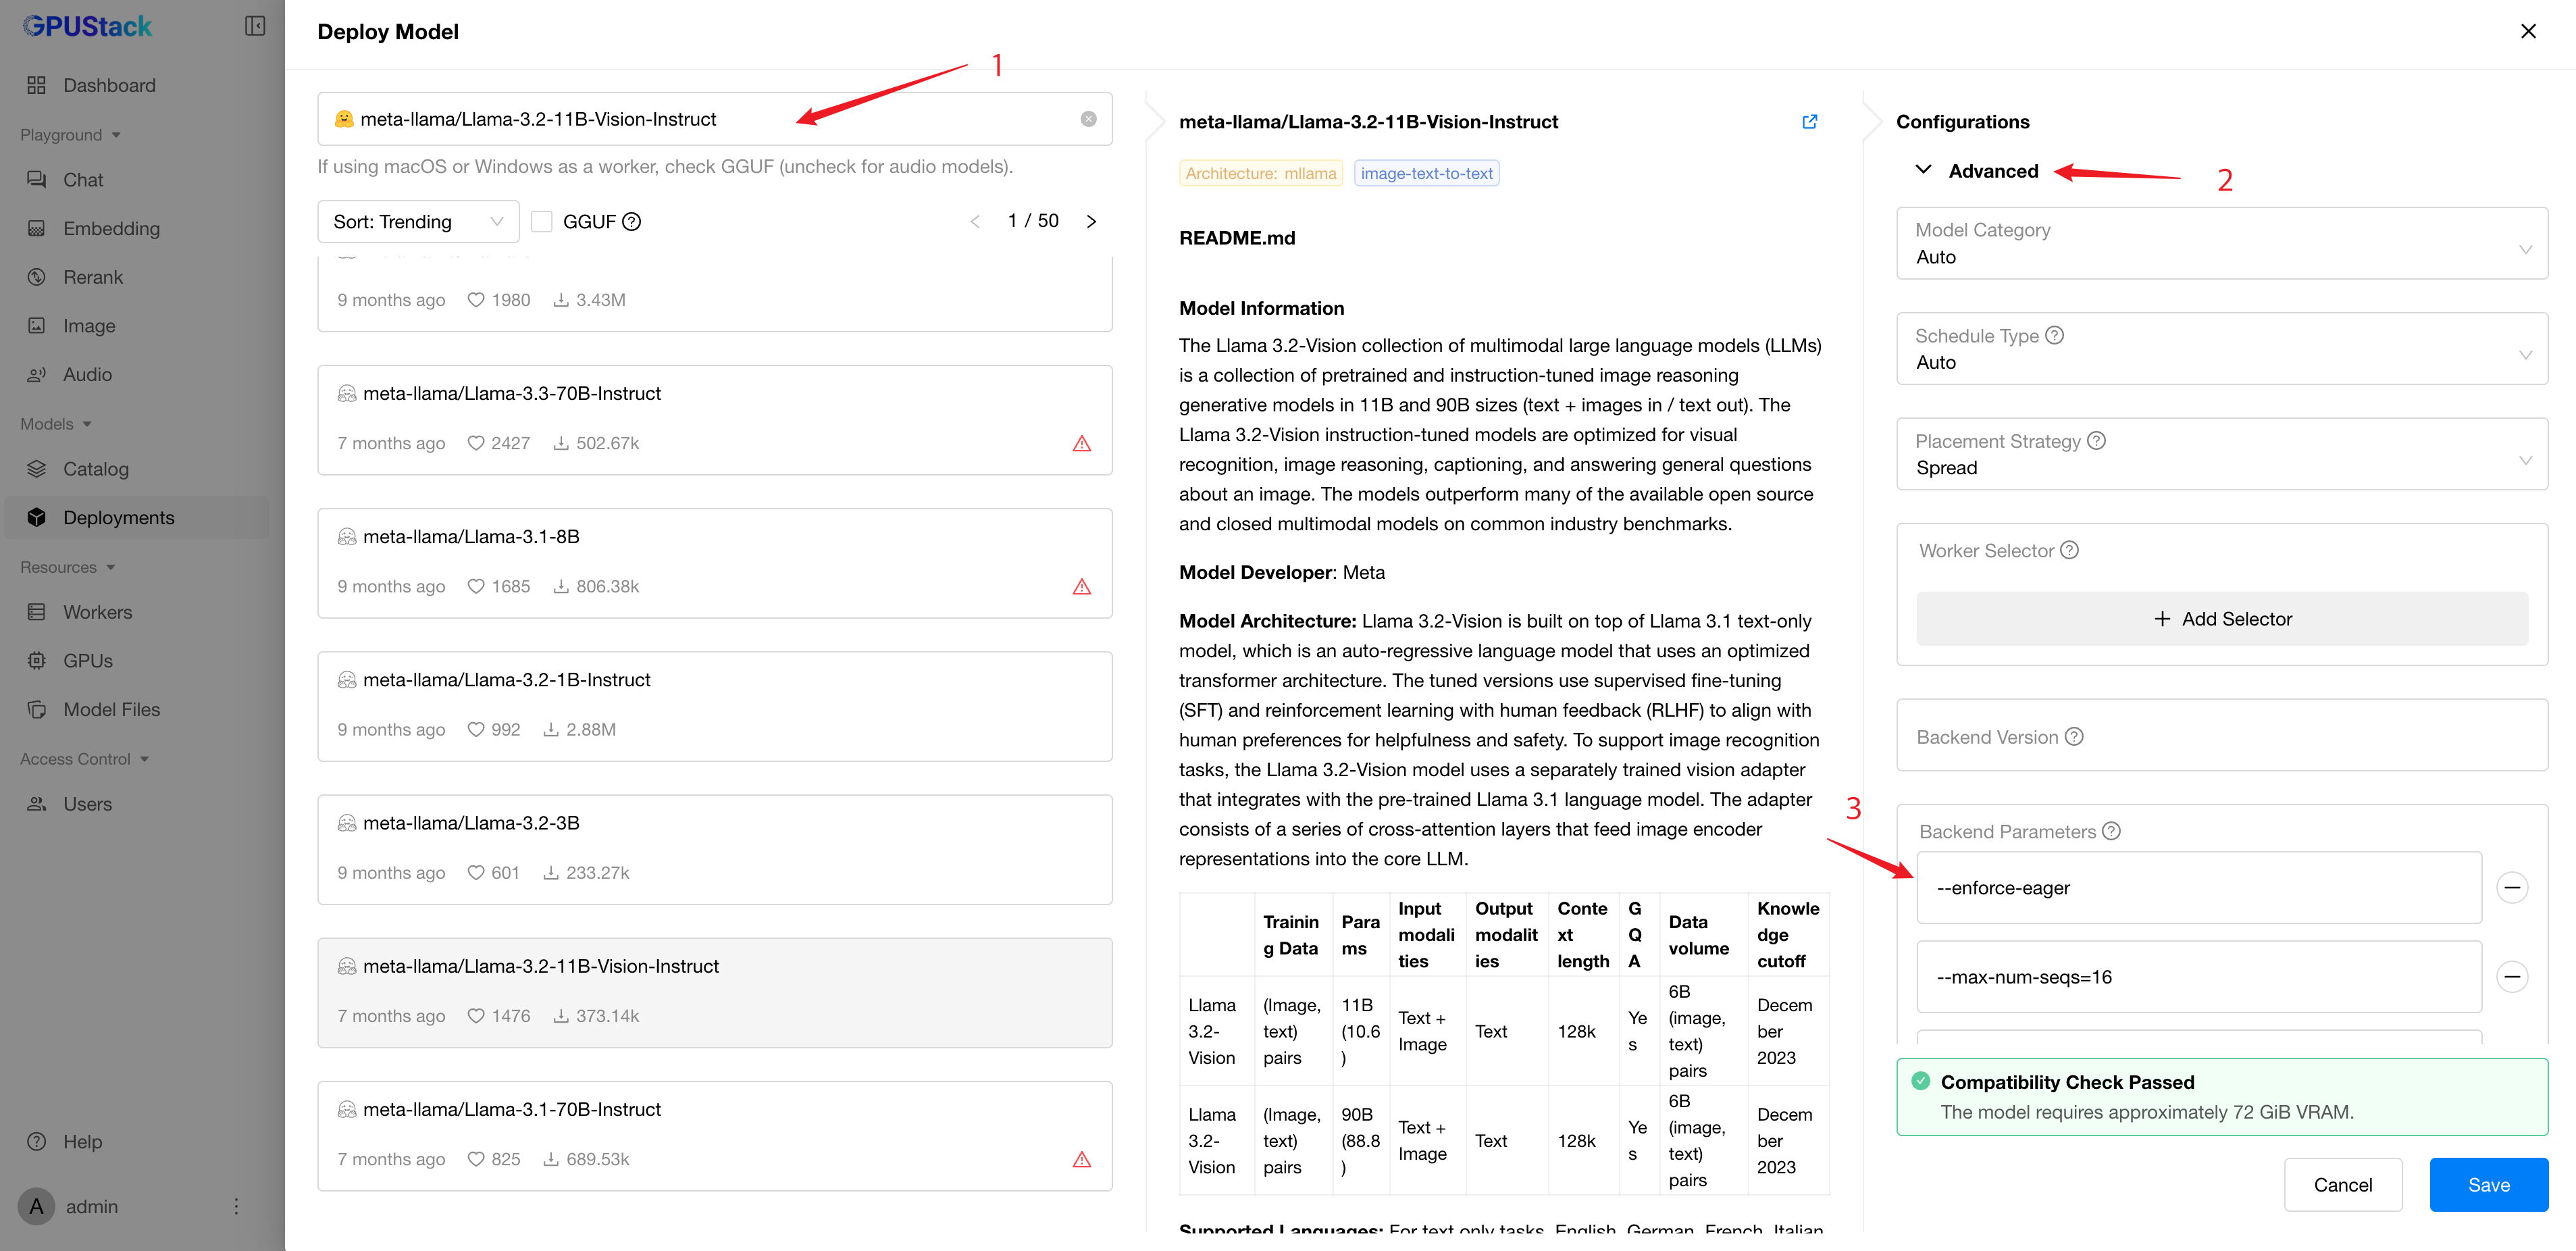
Task: Remove the --max-num-seqs=16 parameter
Action: (x=2512, y=976)
